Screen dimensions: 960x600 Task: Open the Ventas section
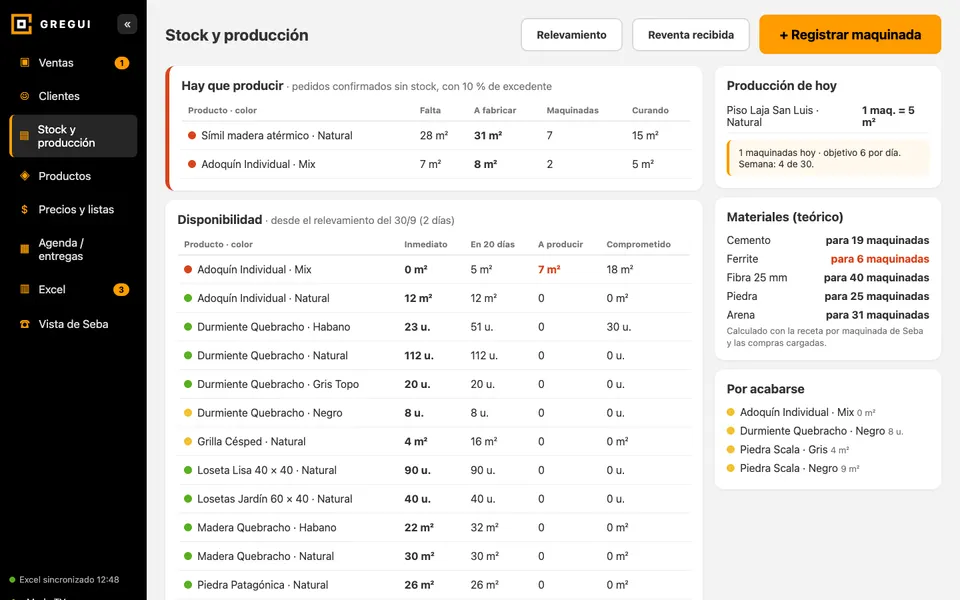click(73, 62)
